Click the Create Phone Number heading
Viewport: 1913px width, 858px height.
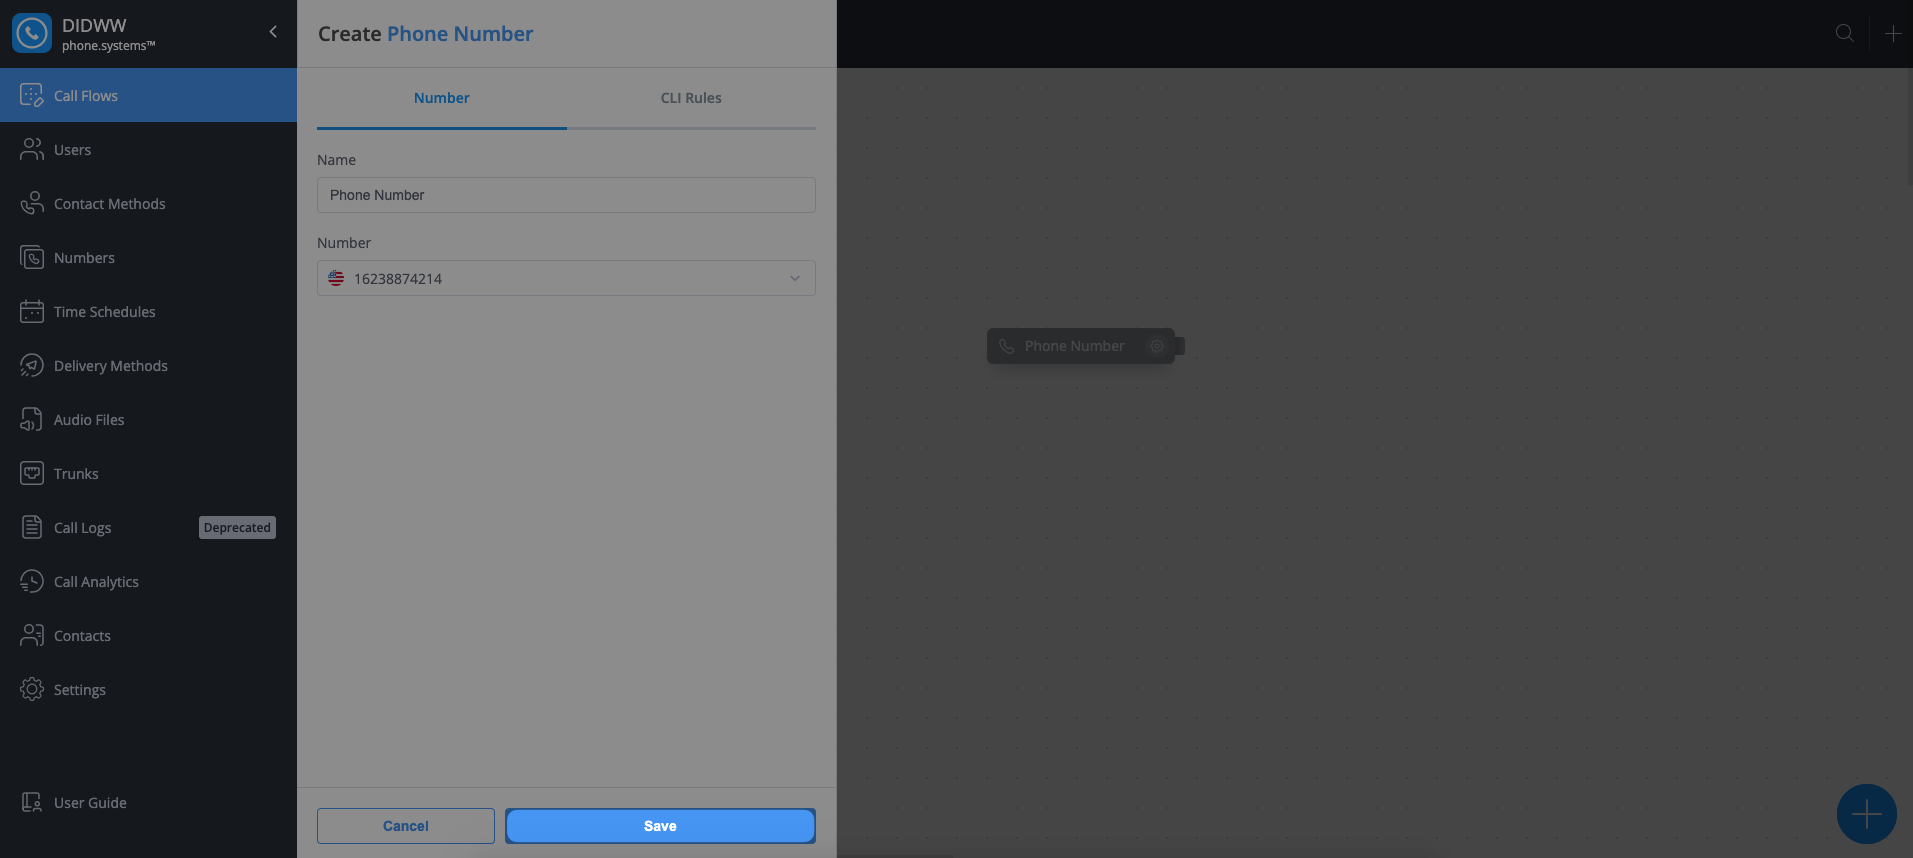425,34
